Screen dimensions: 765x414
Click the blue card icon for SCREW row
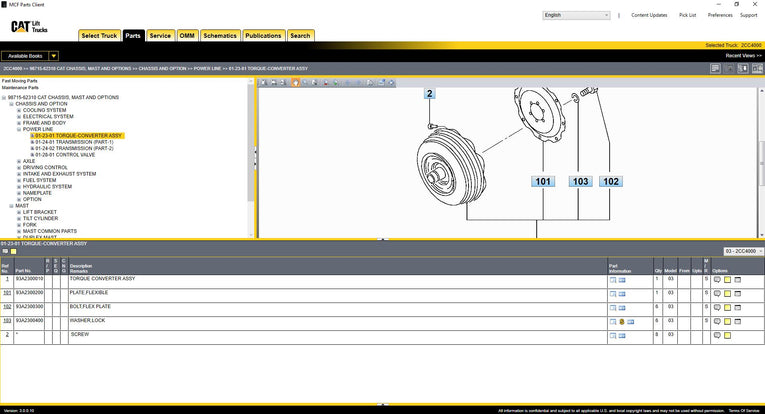pos(621,336)
